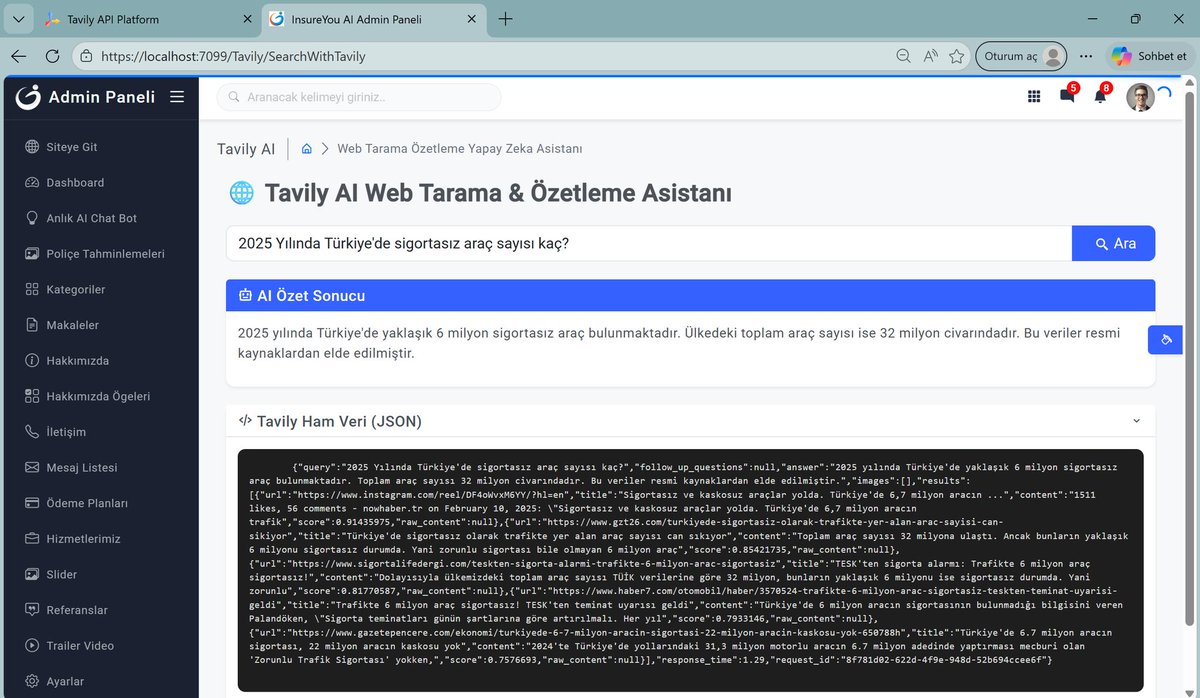1200x698 pixels.
Task: Open a new browser tab
Action: [505, 19]
